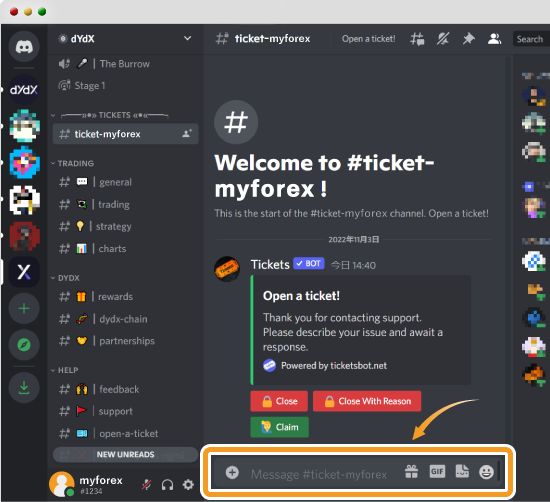This screenshot has width=550, height=502.
Task: Click the Tickets bot username
Action: (270, 265)
